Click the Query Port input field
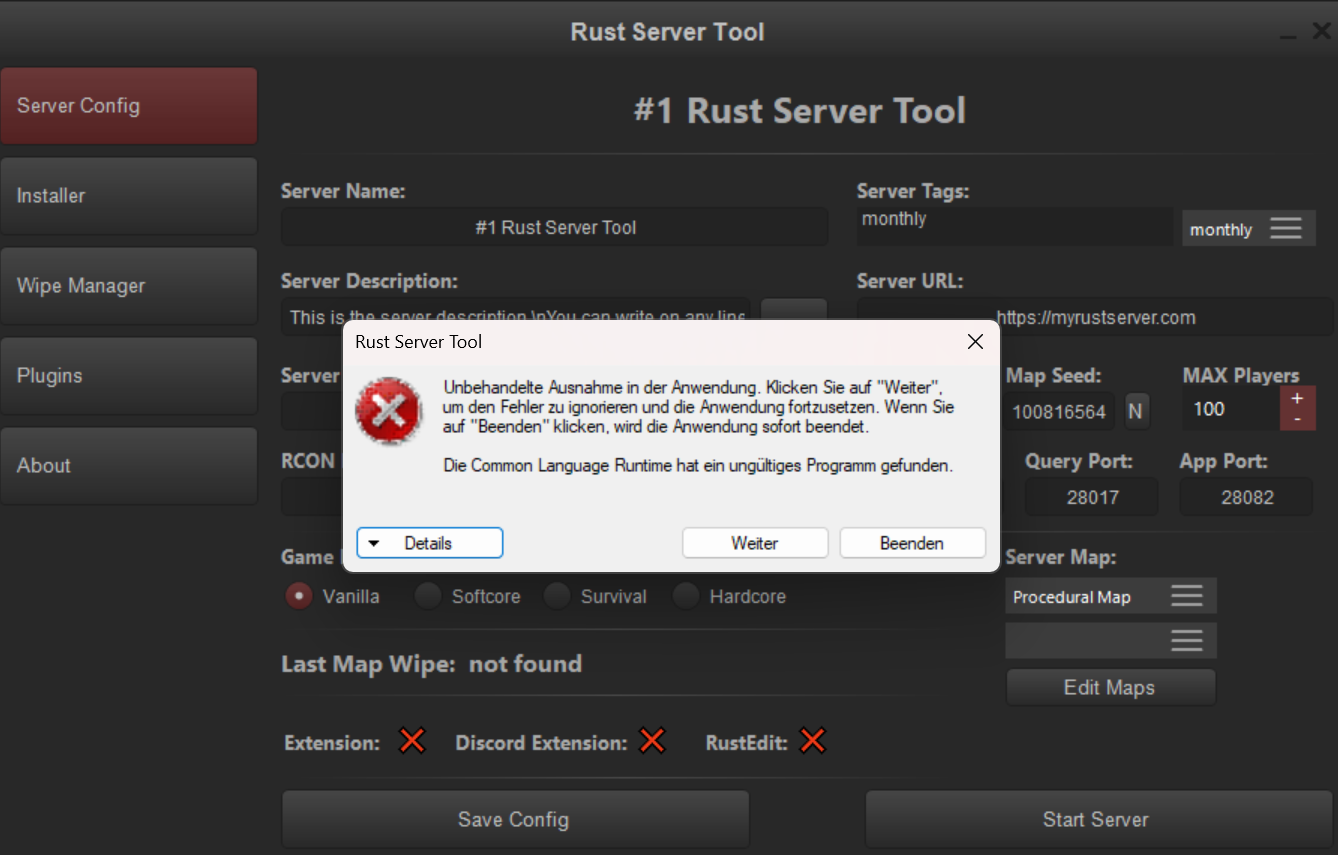 pyautogui.click(x=1092, y=497)
